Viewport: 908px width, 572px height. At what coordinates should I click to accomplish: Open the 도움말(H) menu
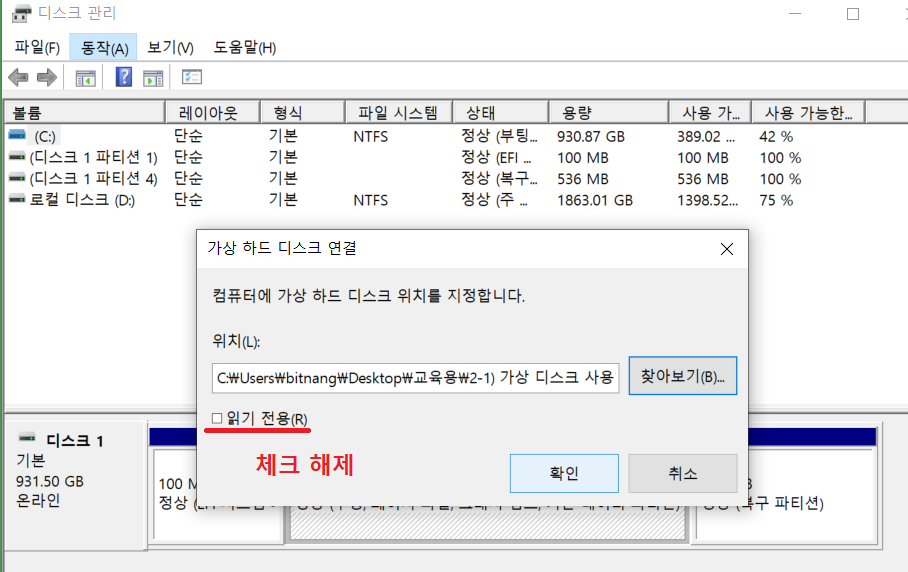tap(244, 47)
